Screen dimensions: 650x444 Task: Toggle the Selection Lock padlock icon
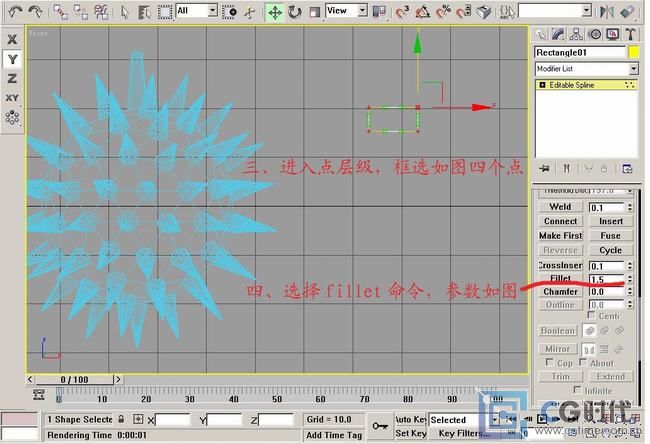point(121,419)
